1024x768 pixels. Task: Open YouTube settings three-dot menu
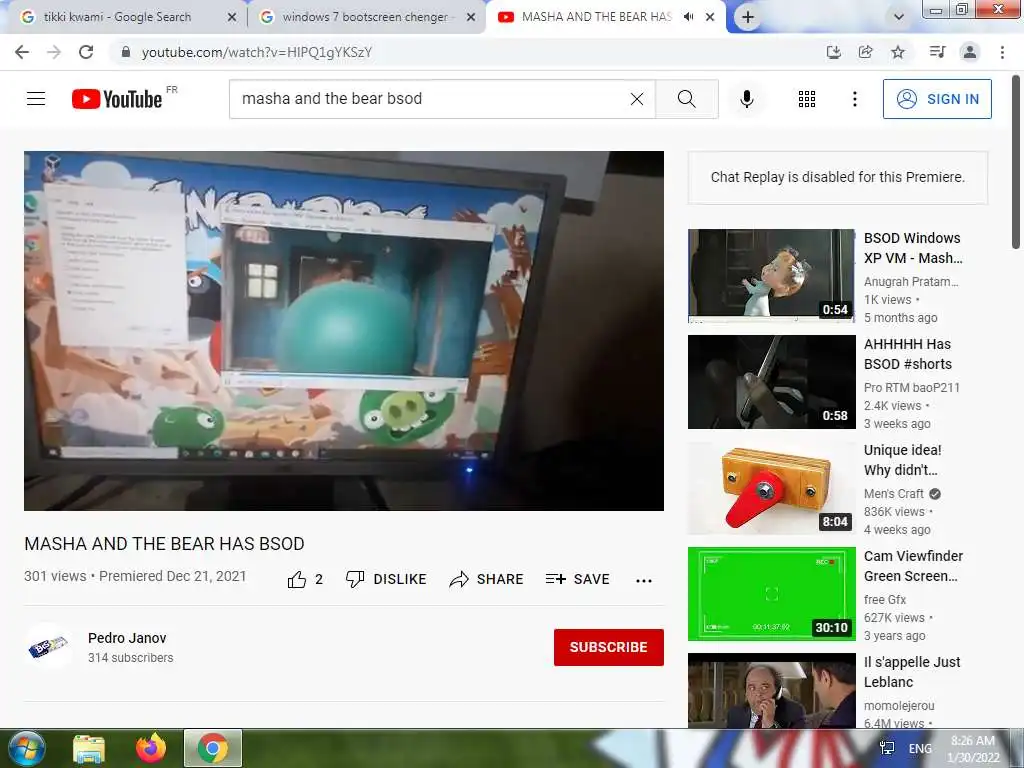pyautogui.click(x=854, y=99)
